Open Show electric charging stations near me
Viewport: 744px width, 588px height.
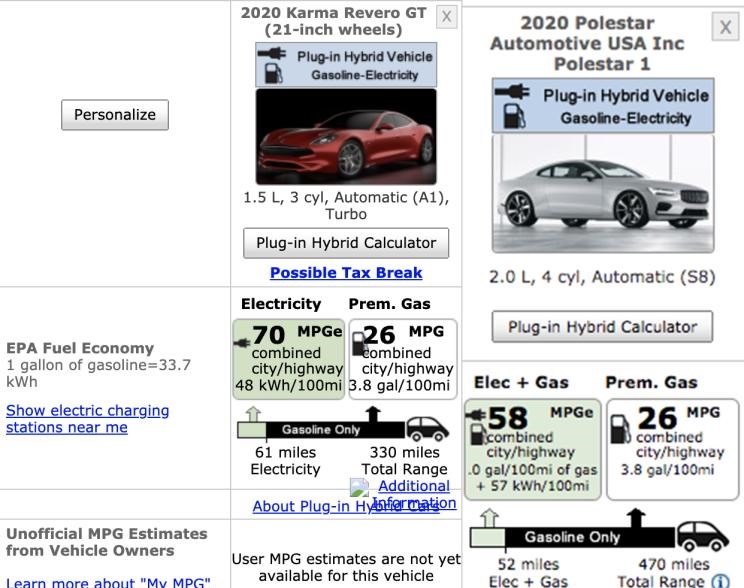tap(87, 419)
